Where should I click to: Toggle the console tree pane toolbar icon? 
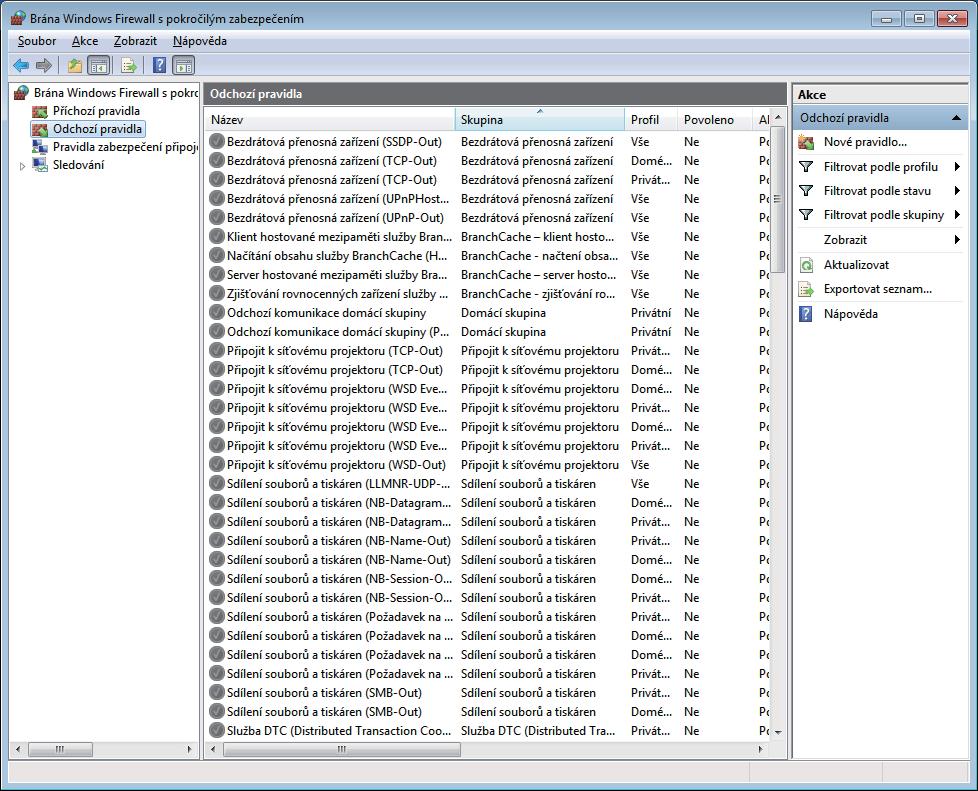pos(99,65)
